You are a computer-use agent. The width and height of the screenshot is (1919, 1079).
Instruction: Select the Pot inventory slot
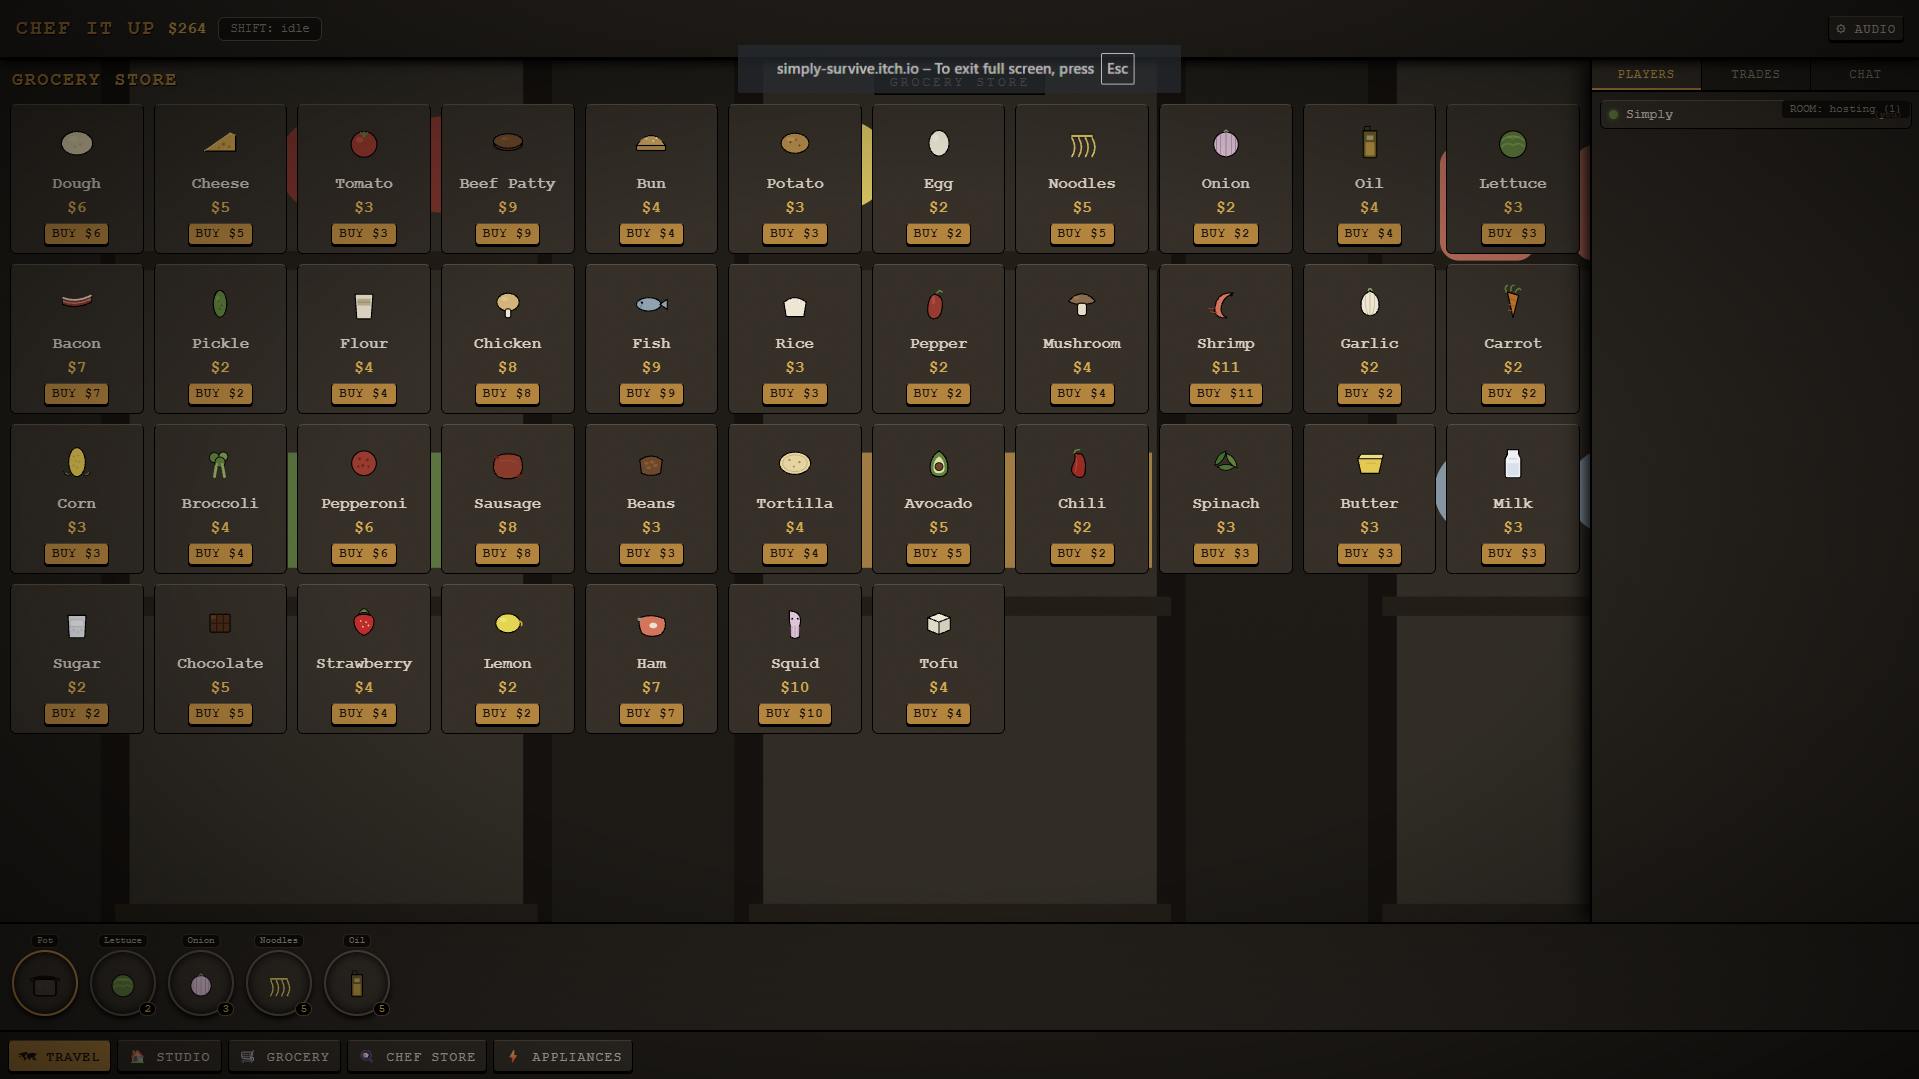45,984
